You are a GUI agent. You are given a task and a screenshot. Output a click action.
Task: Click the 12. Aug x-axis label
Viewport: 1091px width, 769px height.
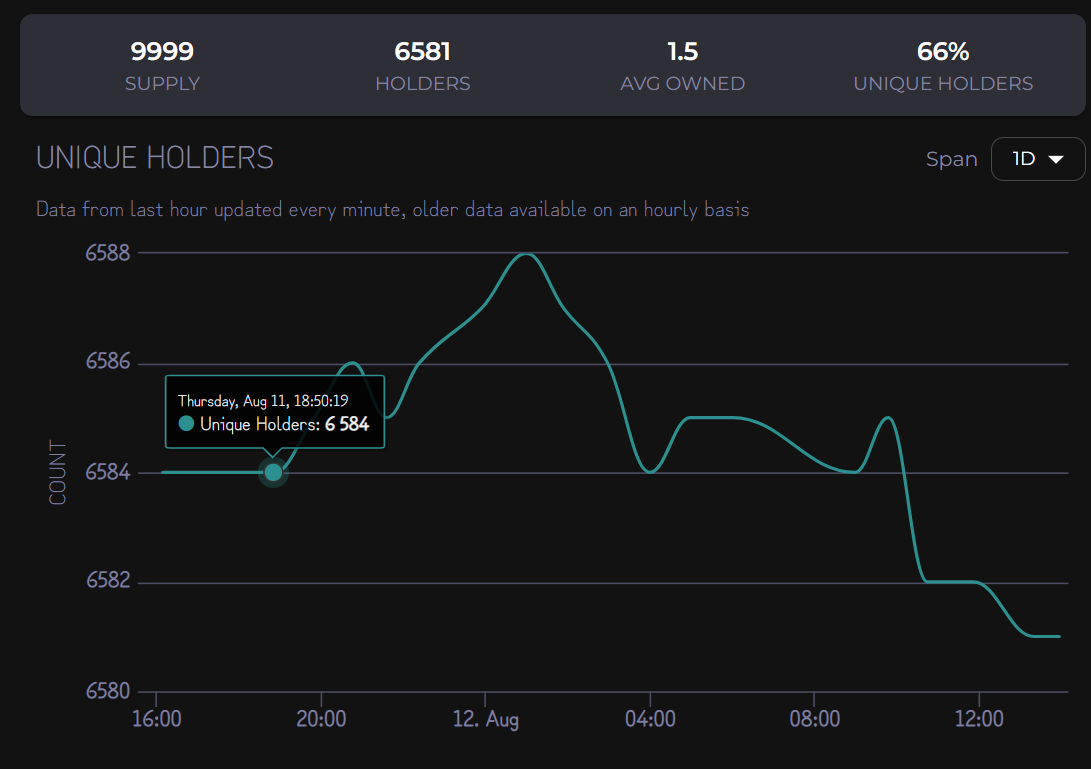(486, 719)
